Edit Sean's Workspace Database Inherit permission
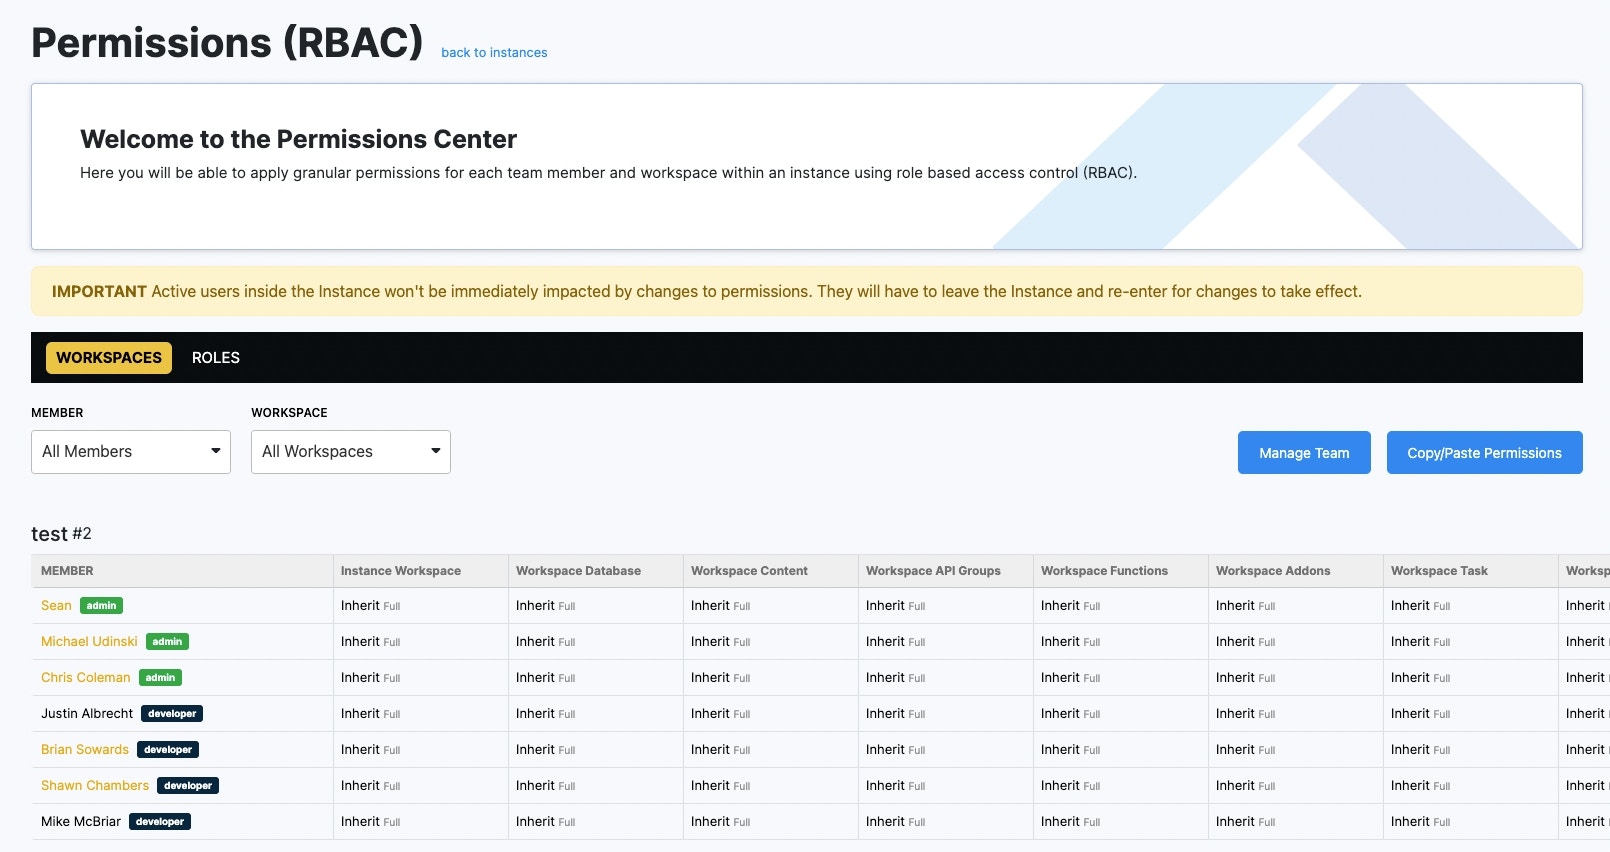The height and width of the screenshot is (852, 1610). click(545, 606)
